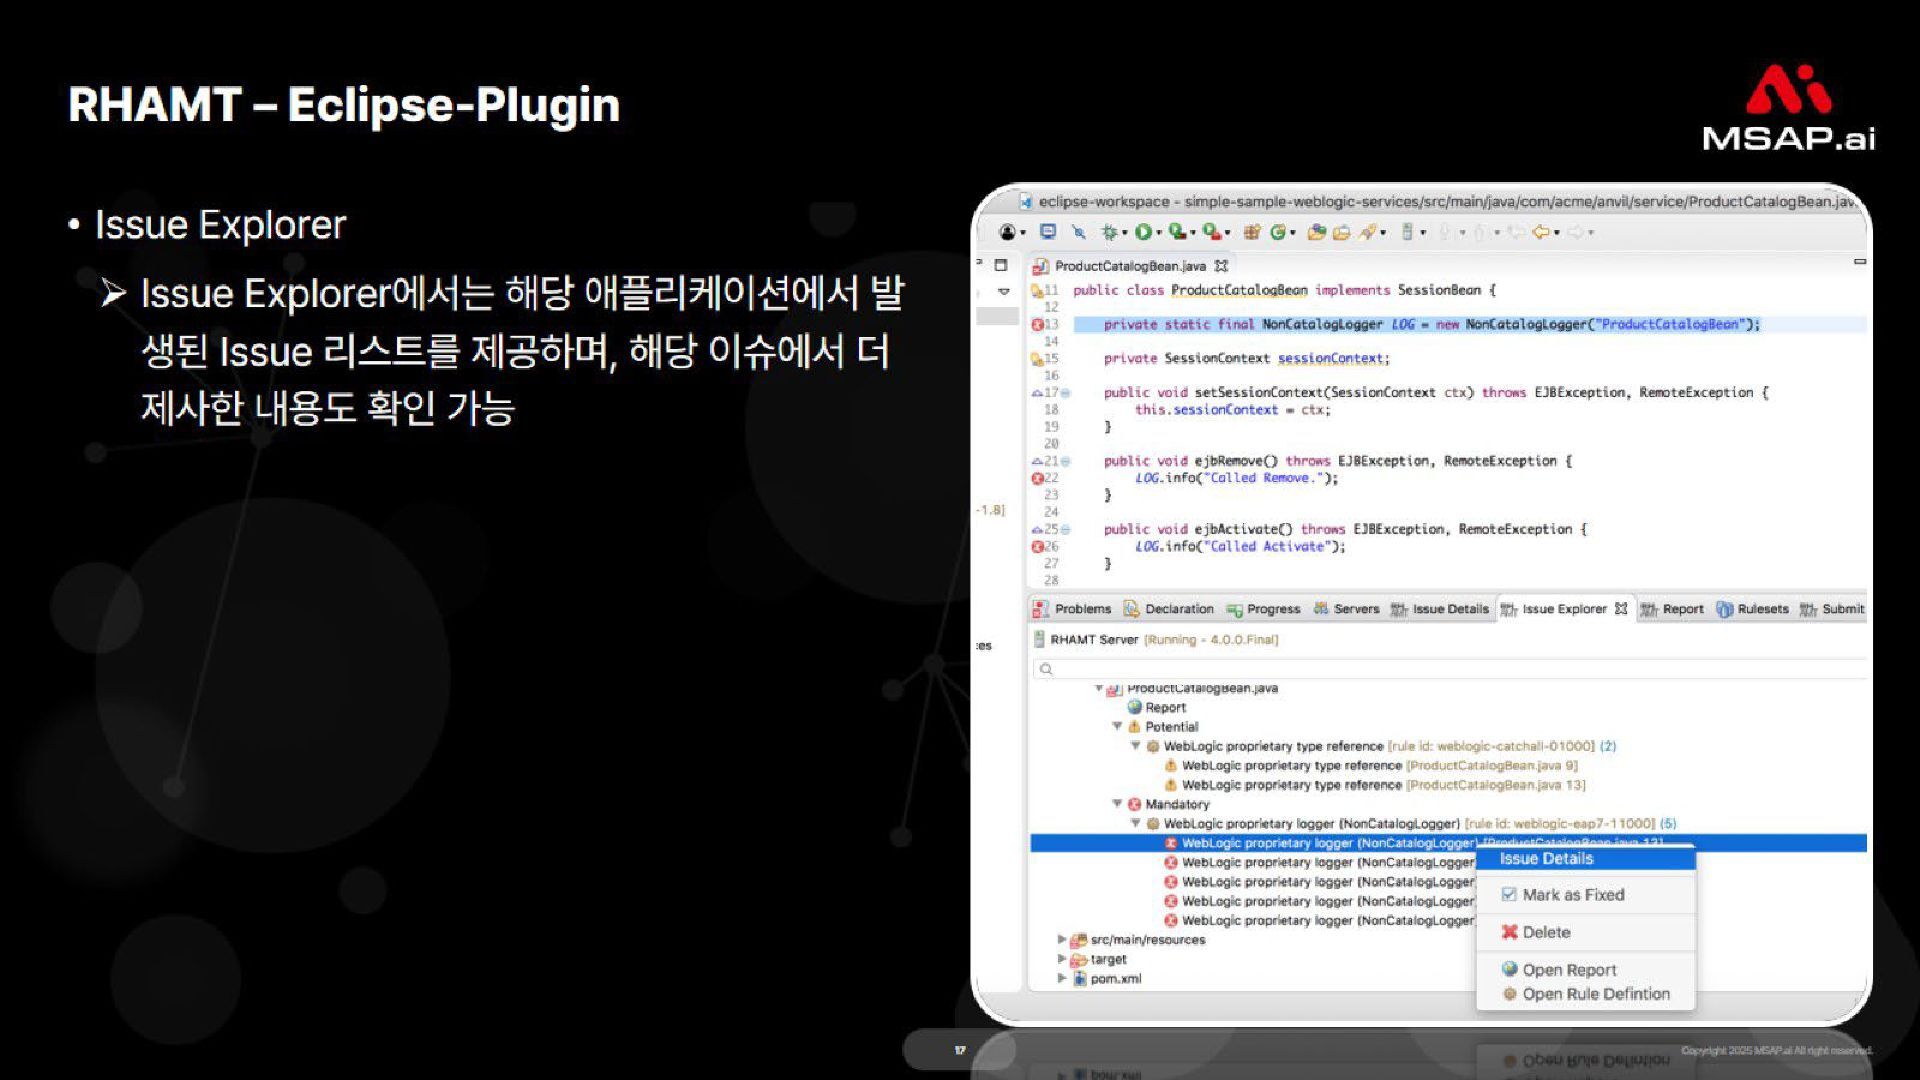Click the Run Last Tool coverage icon
Viewport: 1920px width, 1080px height.
[1177, 232]
